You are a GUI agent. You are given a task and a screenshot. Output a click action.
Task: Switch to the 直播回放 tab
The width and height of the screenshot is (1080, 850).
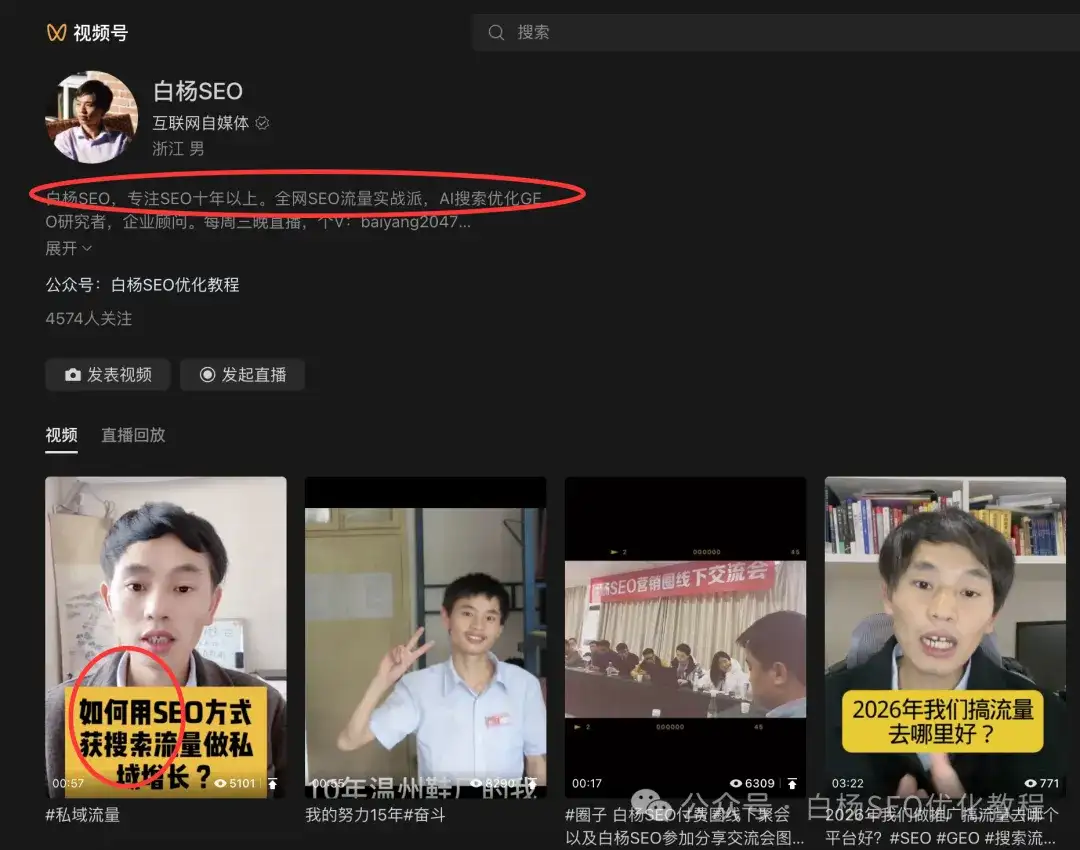133,435
